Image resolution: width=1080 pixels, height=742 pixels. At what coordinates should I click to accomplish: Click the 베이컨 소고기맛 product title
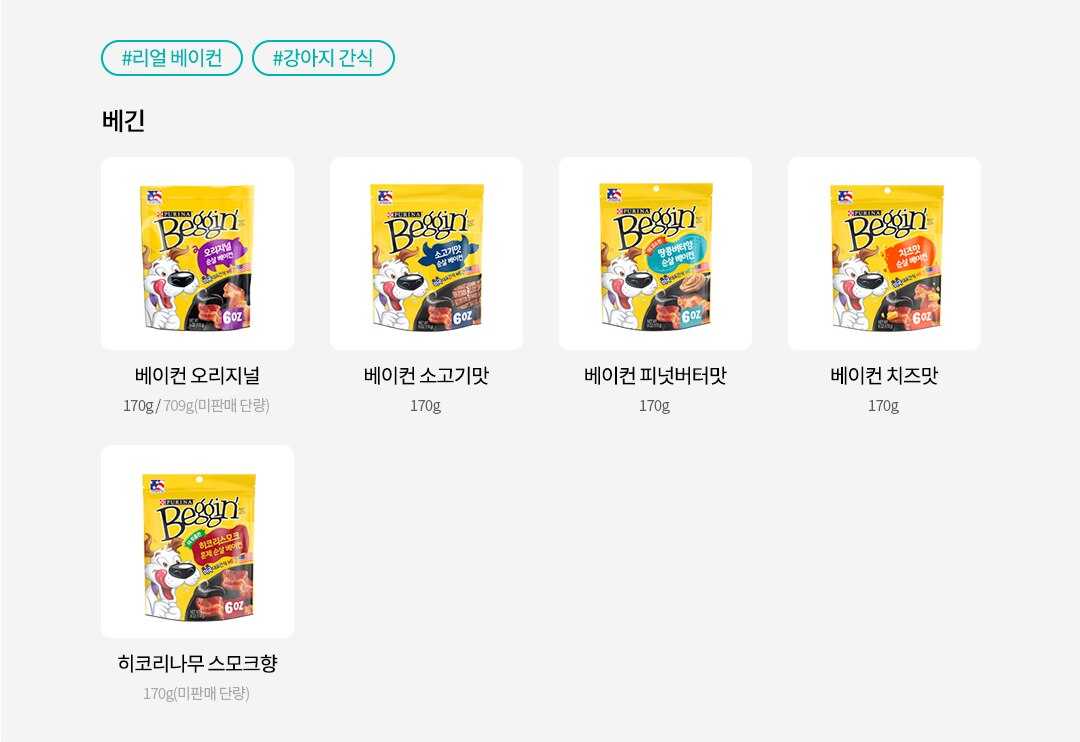[x=426, y=375]
